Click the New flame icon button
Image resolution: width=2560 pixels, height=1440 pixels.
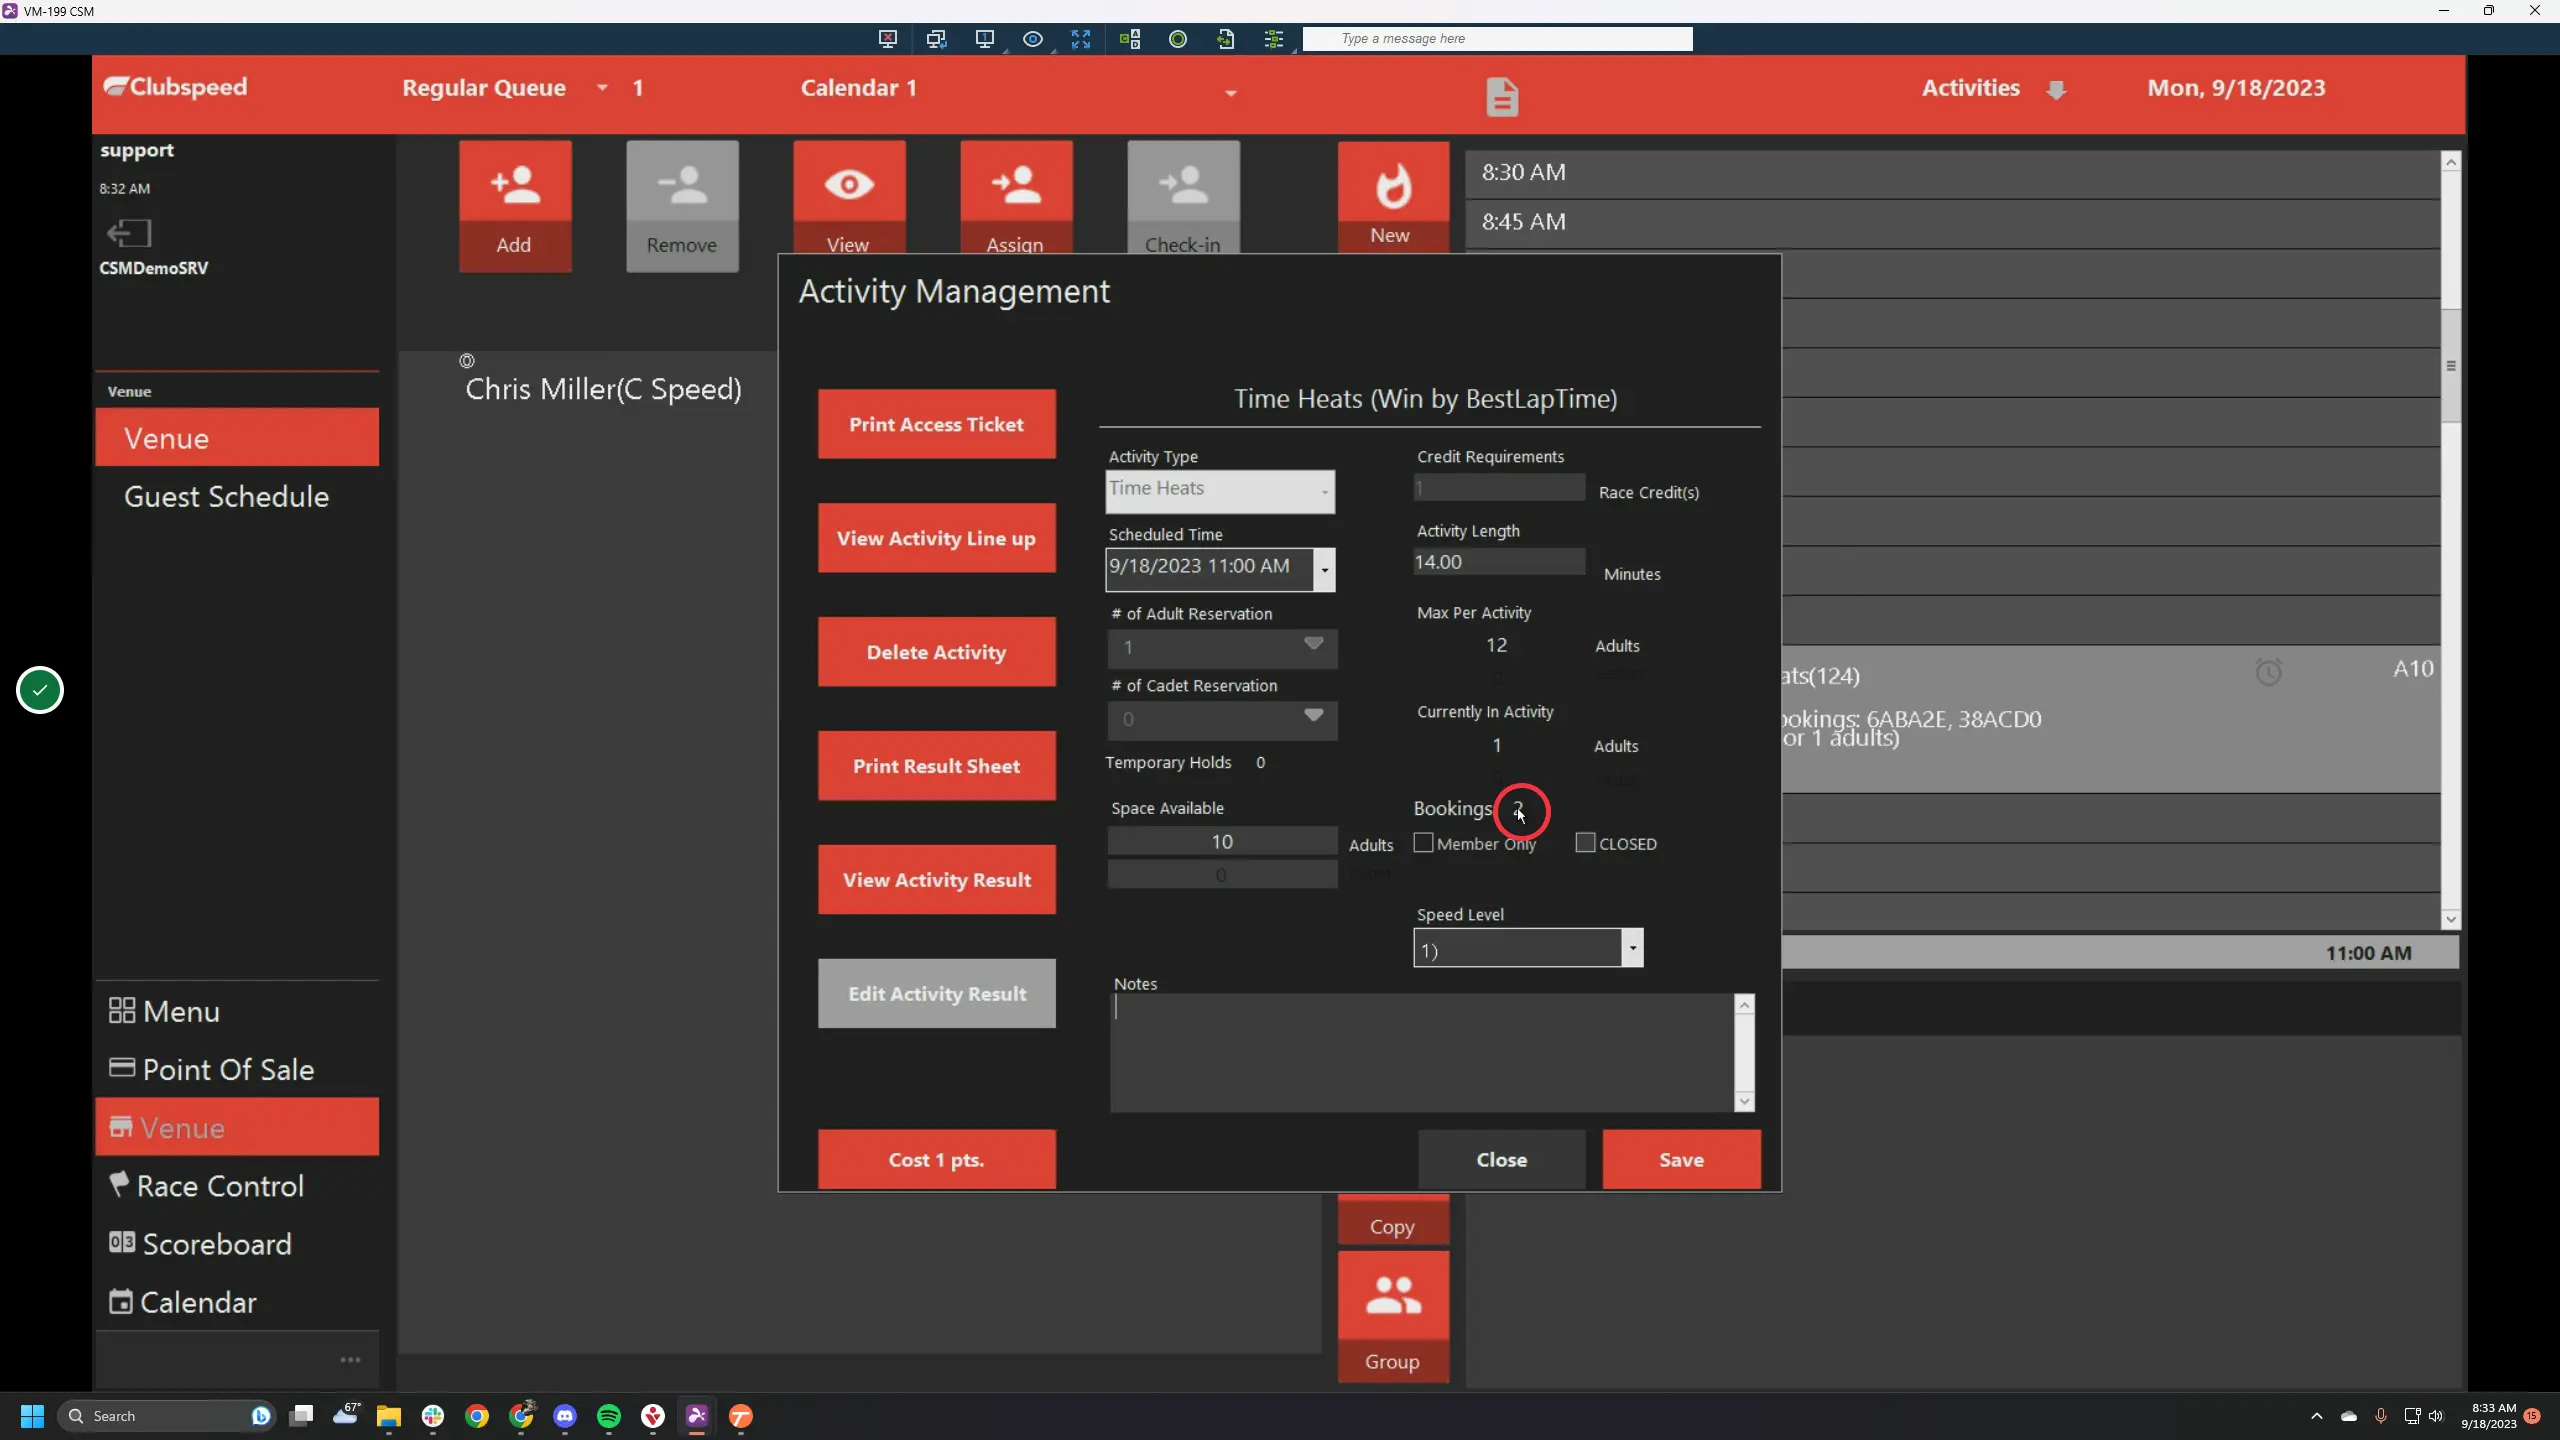[1393, 197]
